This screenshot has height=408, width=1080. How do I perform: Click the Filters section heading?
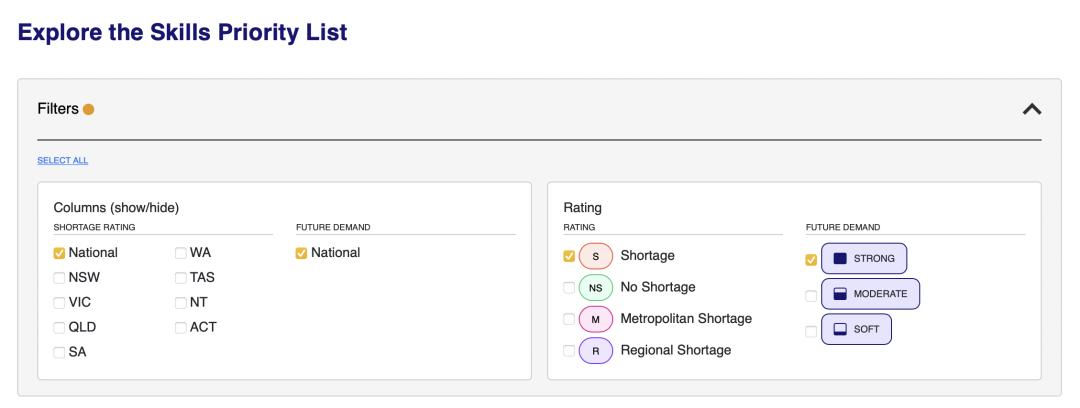pyautogui.click(x=57, y=109)
